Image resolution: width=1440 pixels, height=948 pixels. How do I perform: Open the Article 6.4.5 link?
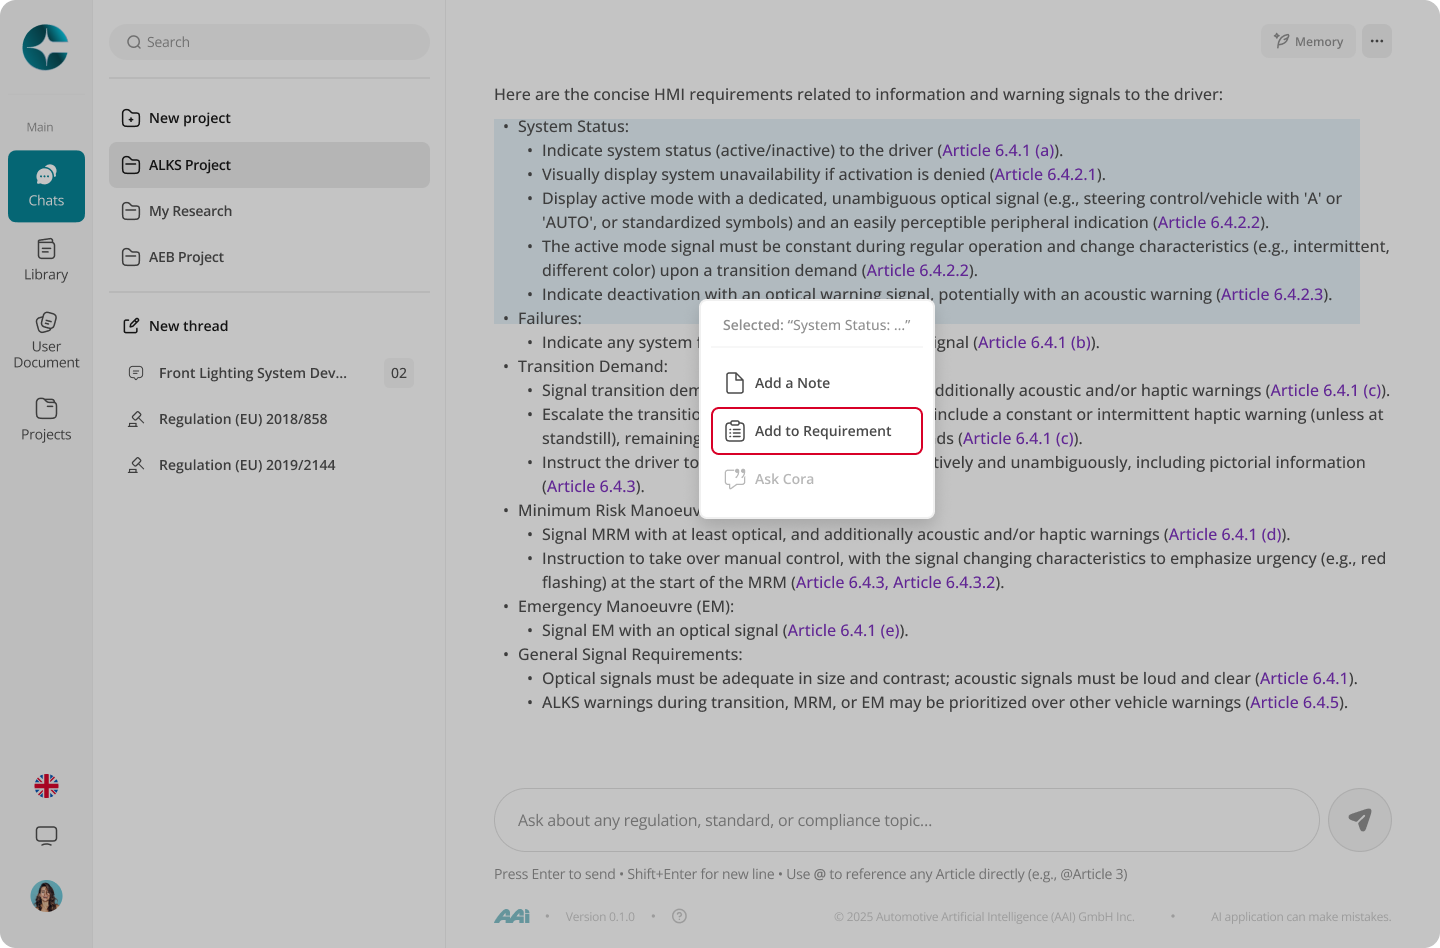click(x=1295, y=702)
